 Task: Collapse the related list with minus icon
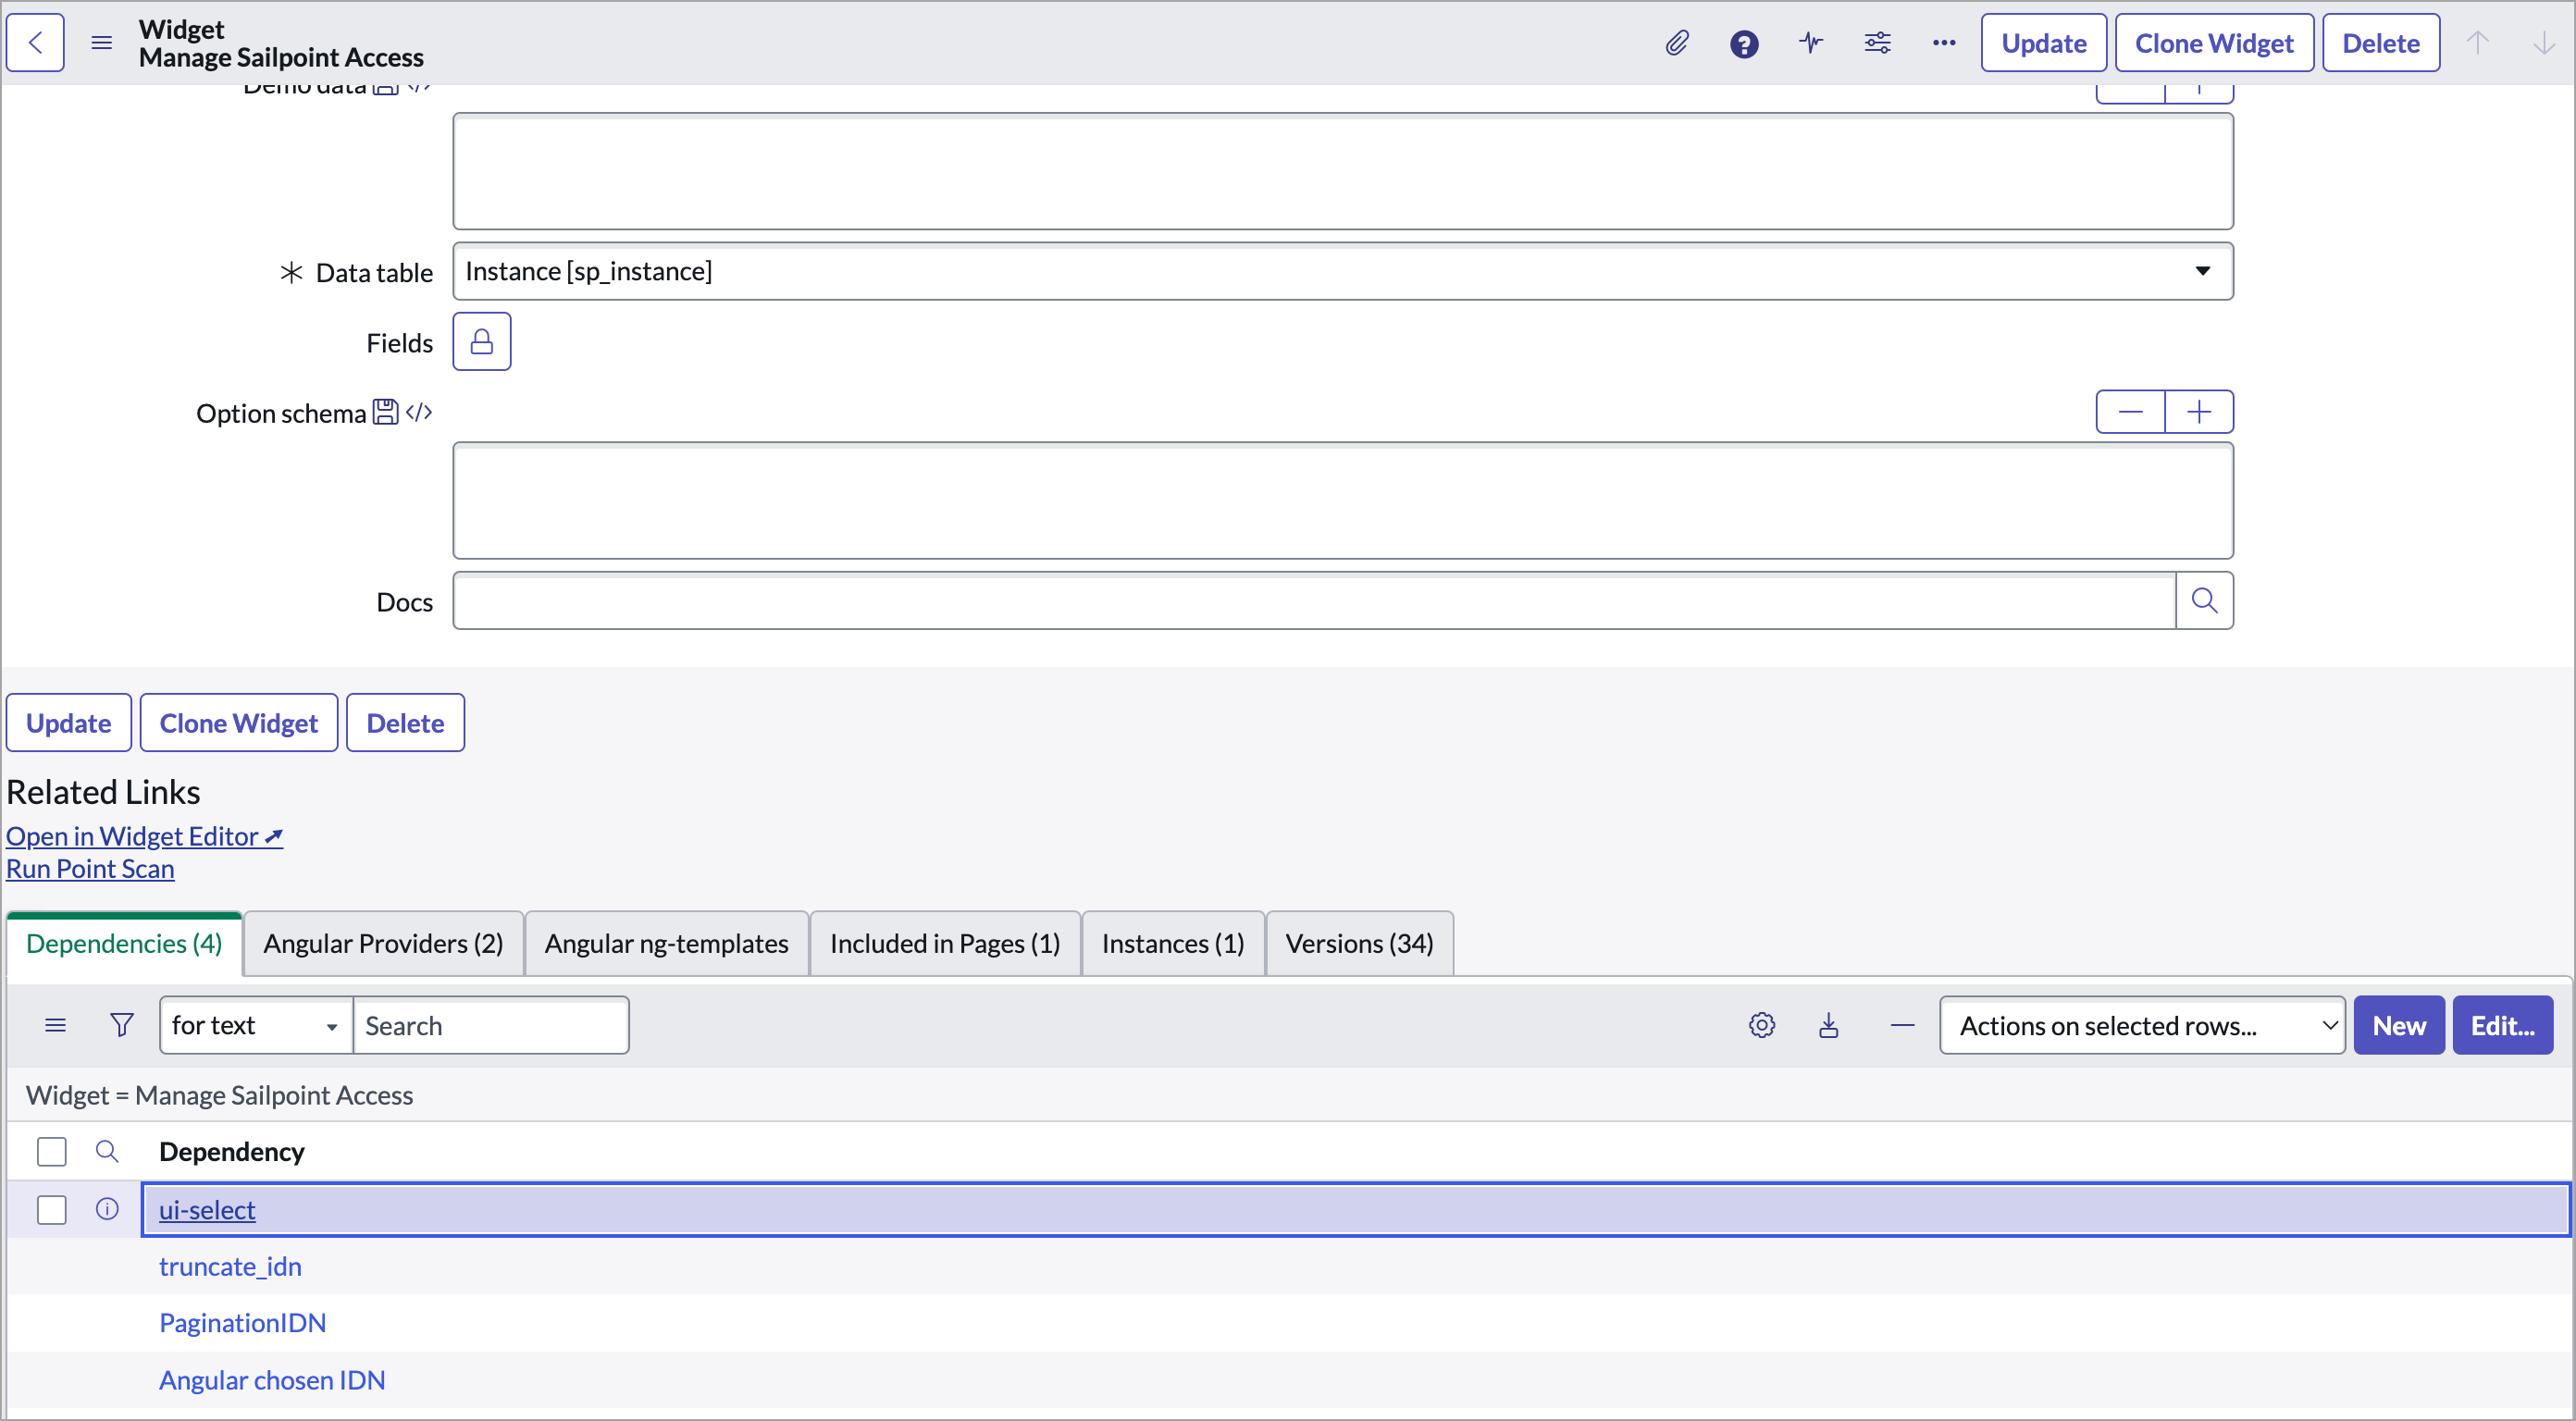(x=1903, y=1025)
